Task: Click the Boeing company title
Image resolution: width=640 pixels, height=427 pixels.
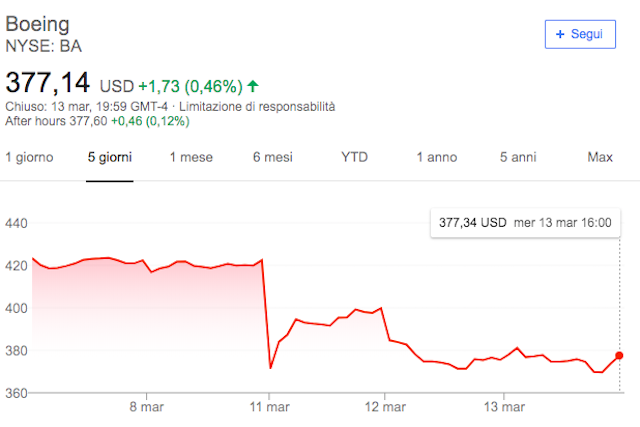Action: coord(36,22)
